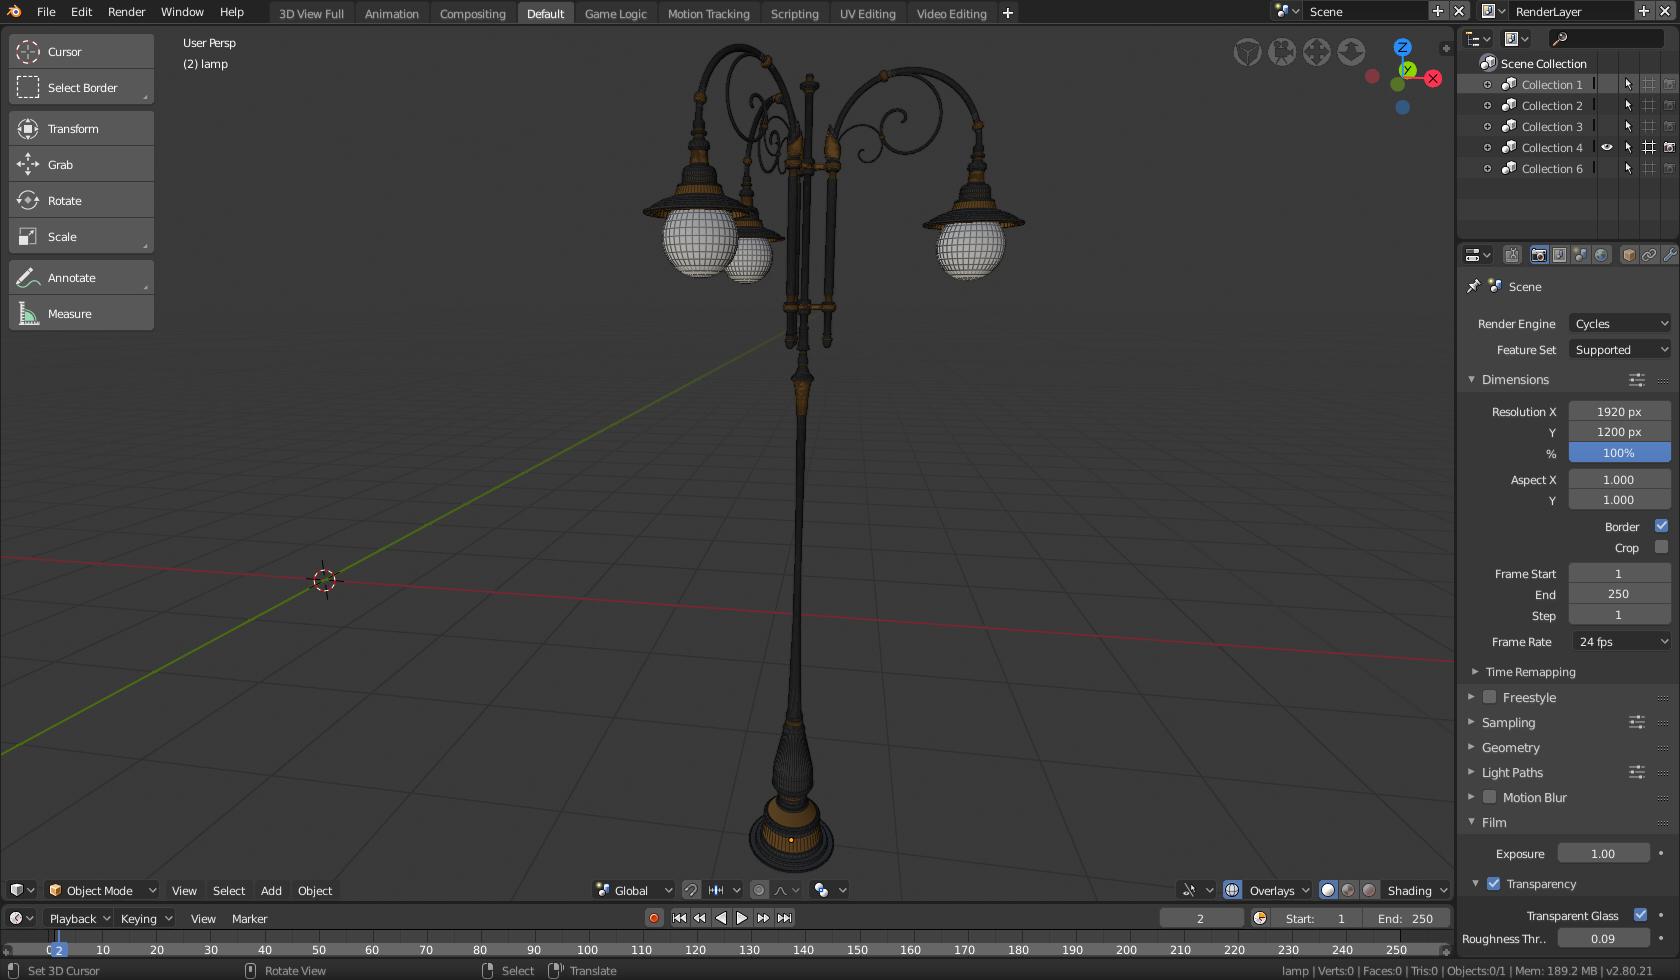Image resolution: width=1680 pixels, height=980 pixels.
Task: Open the File menu
Action: pyautogui.click(x=46, y=12)
